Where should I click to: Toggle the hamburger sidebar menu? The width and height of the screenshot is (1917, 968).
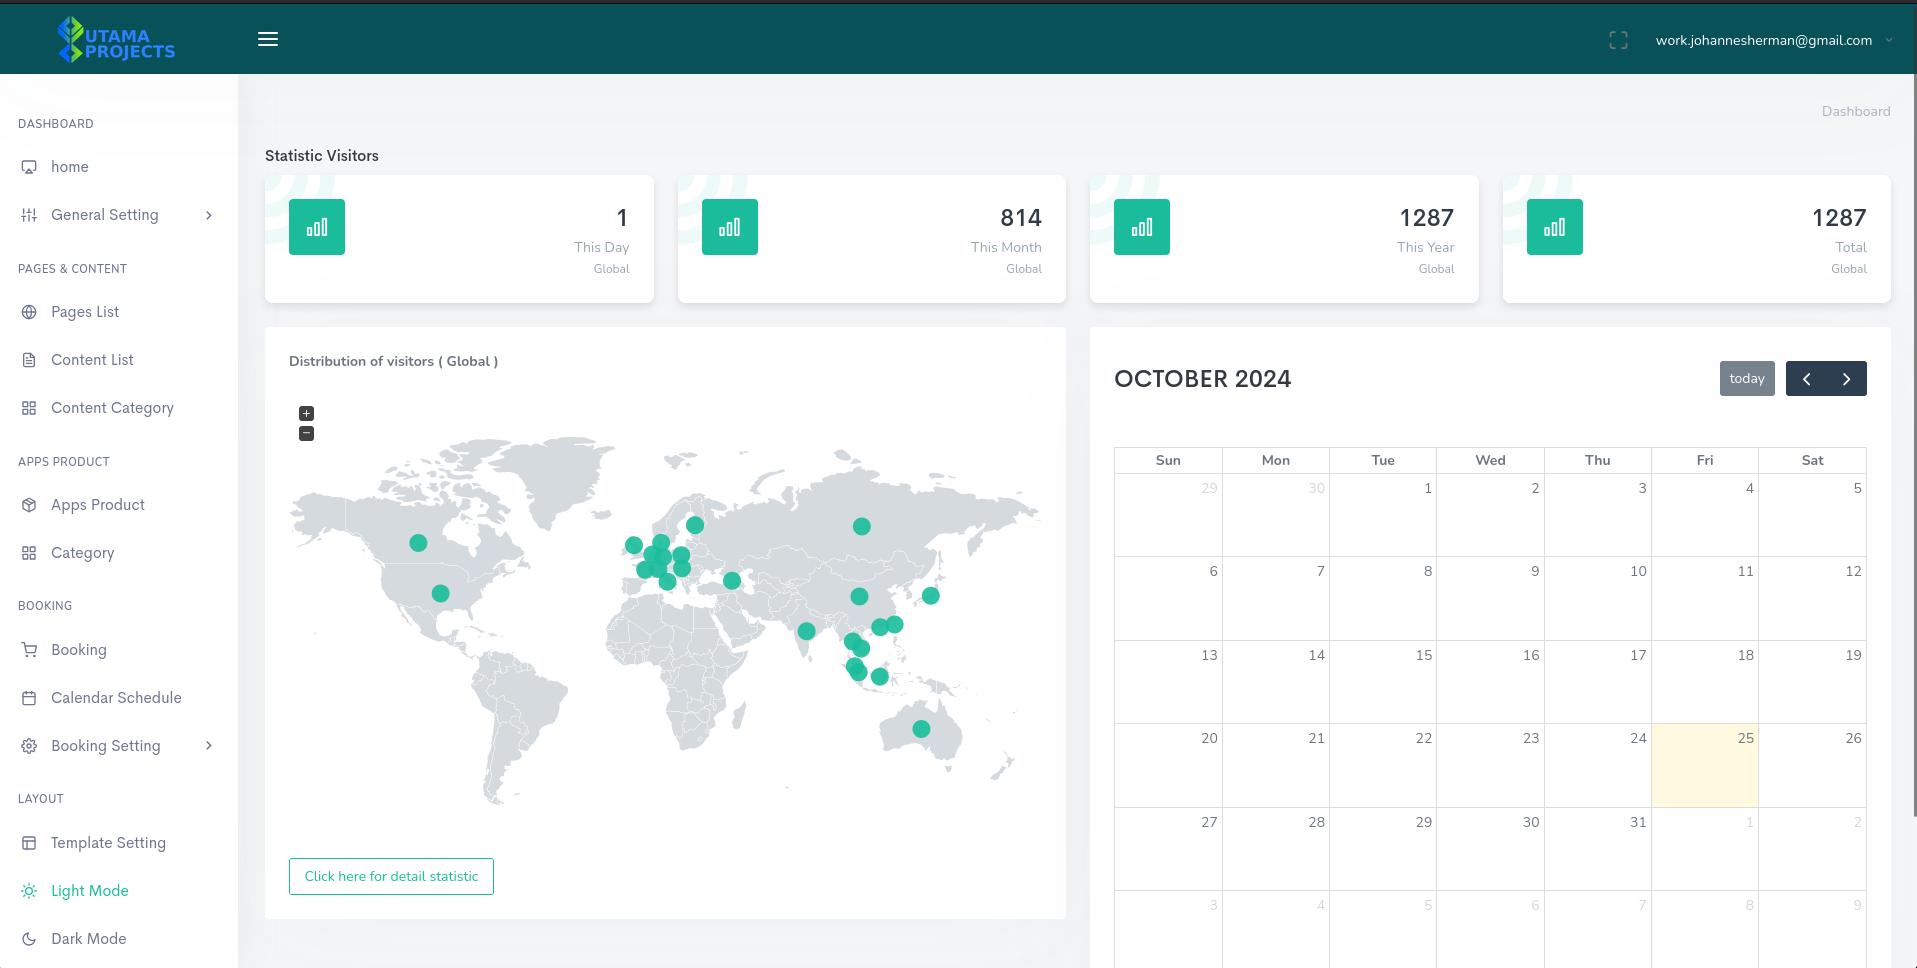268,39
